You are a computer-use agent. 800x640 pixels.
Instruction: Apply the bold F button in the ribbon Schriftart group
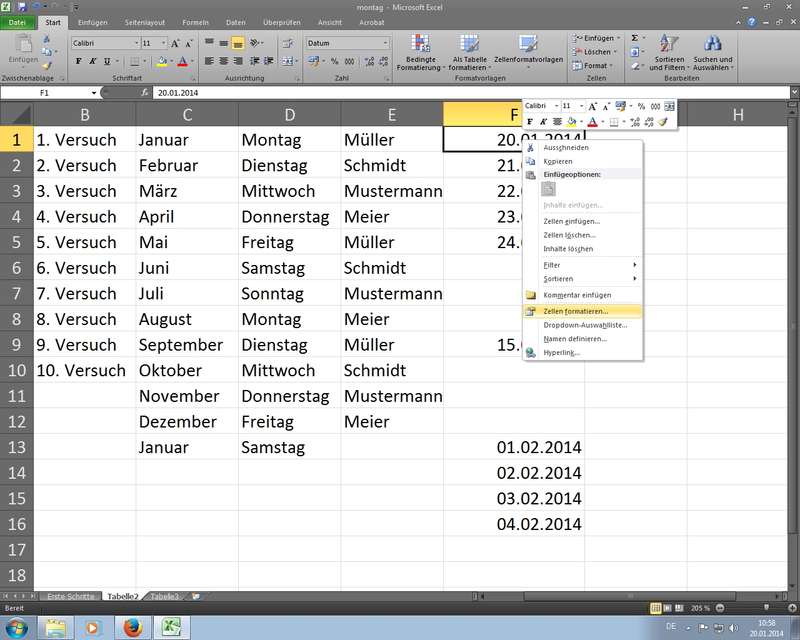click(x=79, y=61)
